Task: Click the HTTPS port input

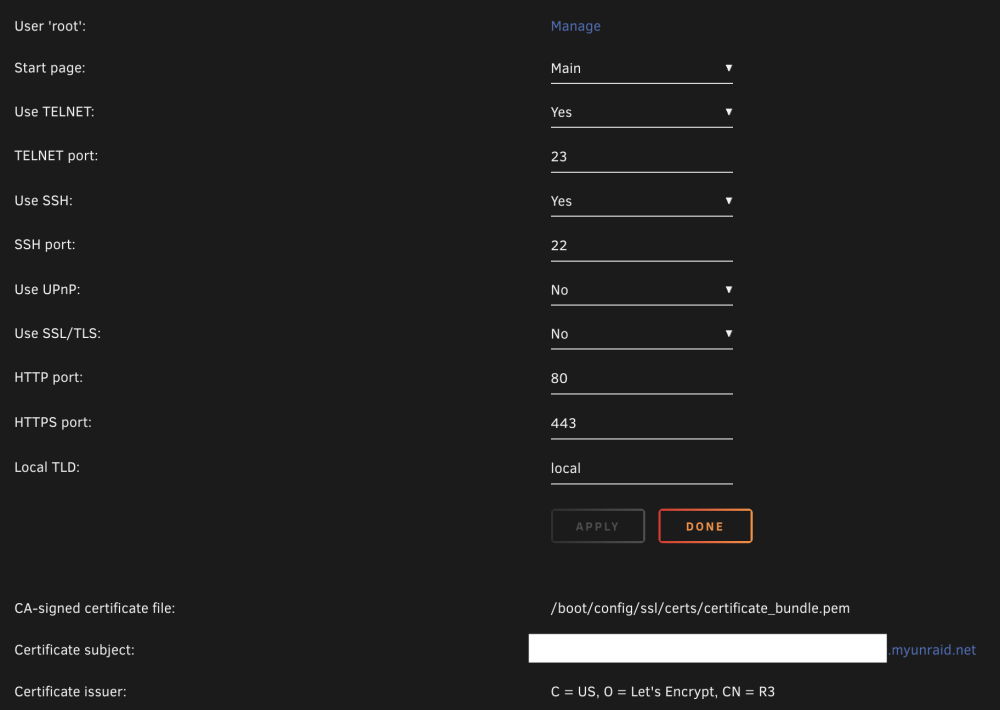Action: [642, 423]
